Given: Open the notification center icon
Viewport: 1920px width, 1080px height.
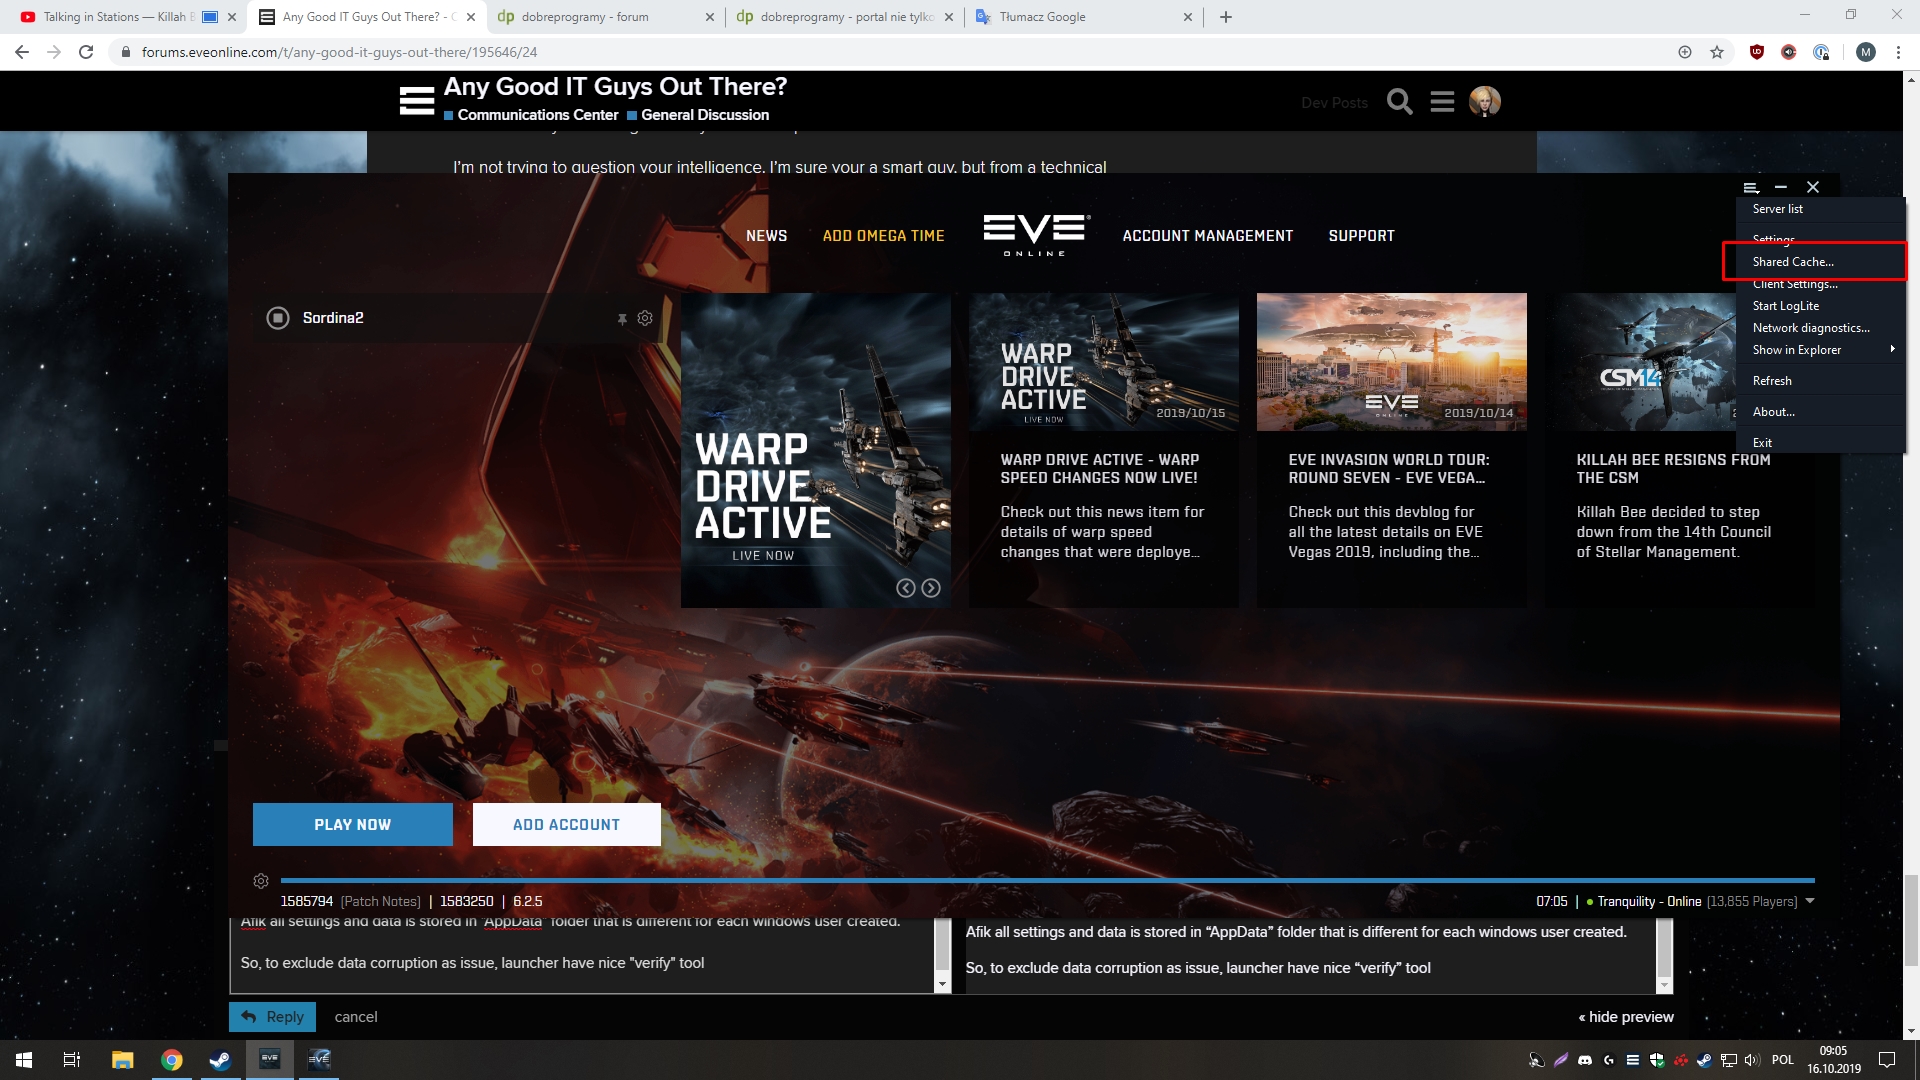Looking at the screenshot, I should [x=1887, y=1060].
